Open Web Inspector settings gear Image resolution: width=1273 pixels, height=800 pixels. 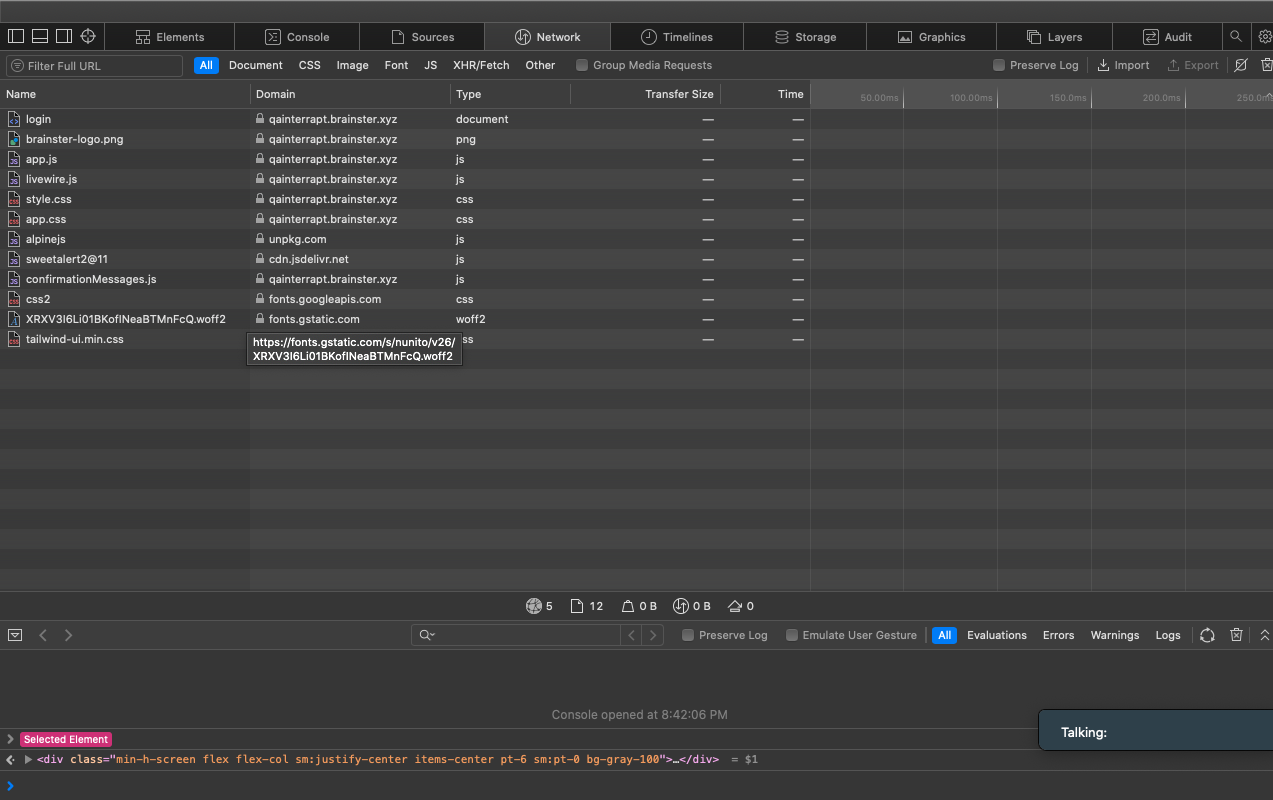tap(1264, 37)
